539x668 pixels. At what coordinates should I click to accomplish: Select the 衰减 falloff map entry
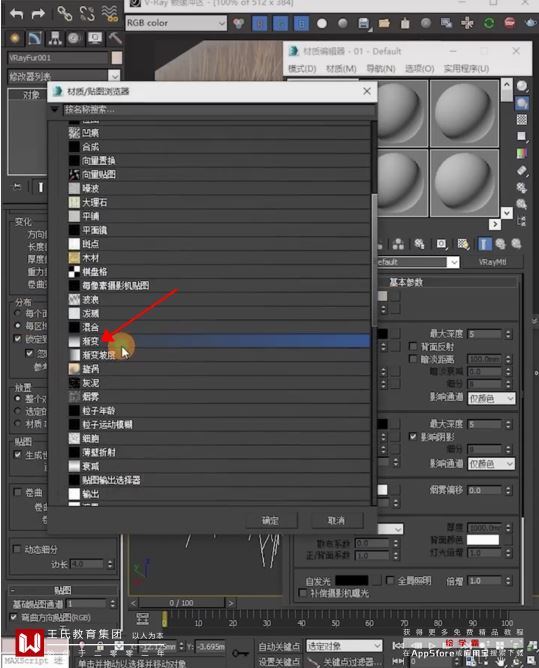219,466
